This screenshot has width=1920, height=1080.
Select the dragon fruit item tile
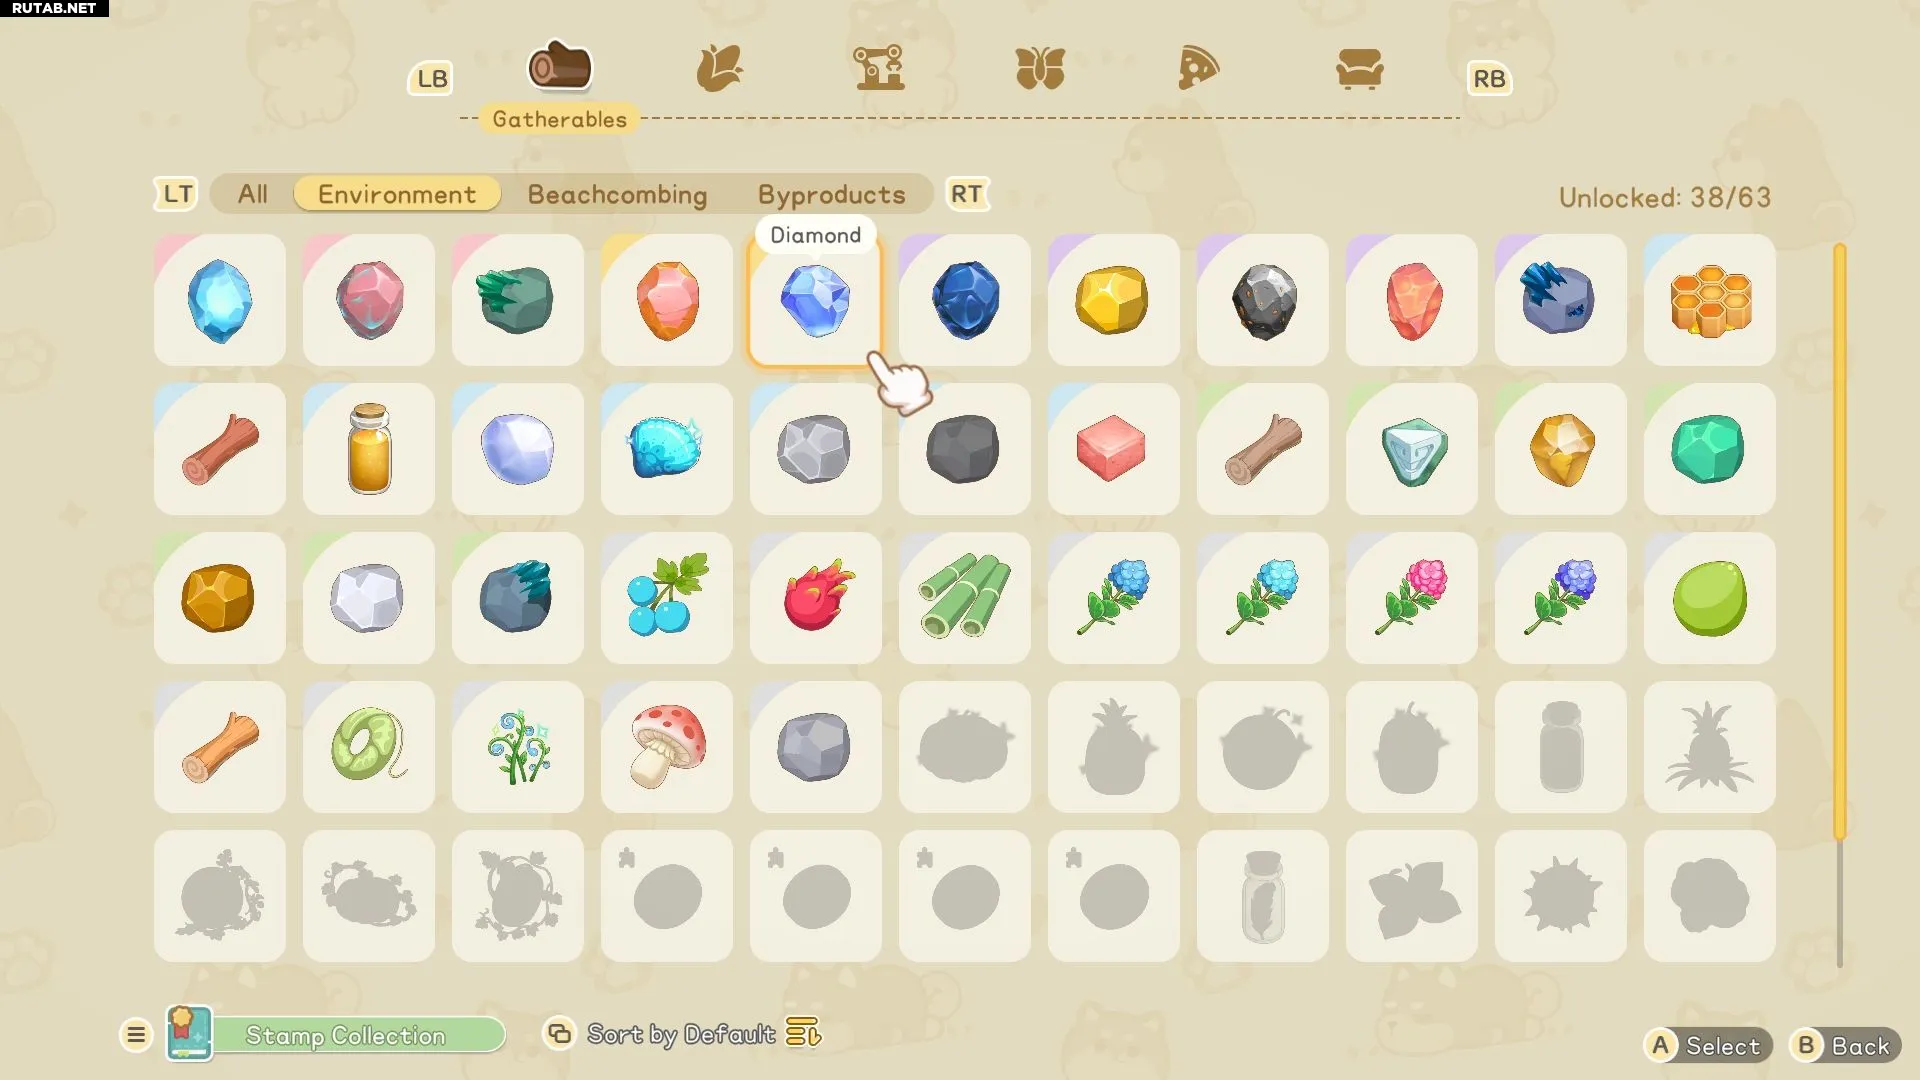[x=816, y=598]
